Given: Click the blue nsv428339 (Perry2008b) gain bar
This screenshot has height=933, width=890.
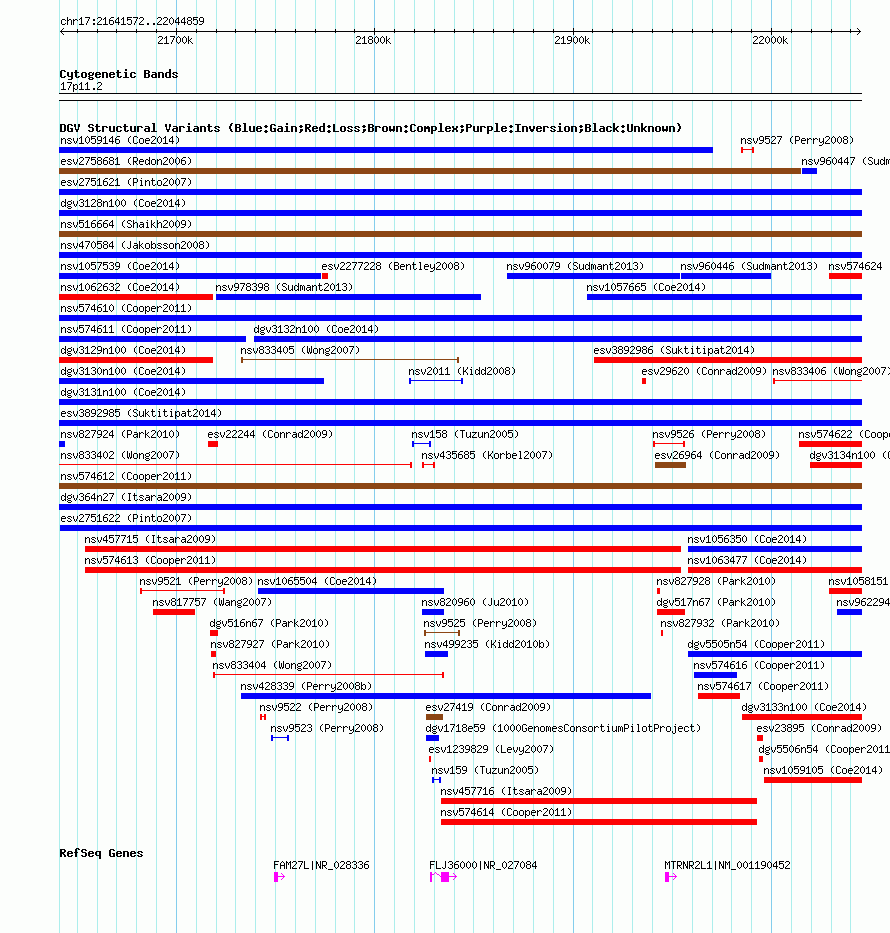Looking at the screenshot, I should tap(446, 696).
